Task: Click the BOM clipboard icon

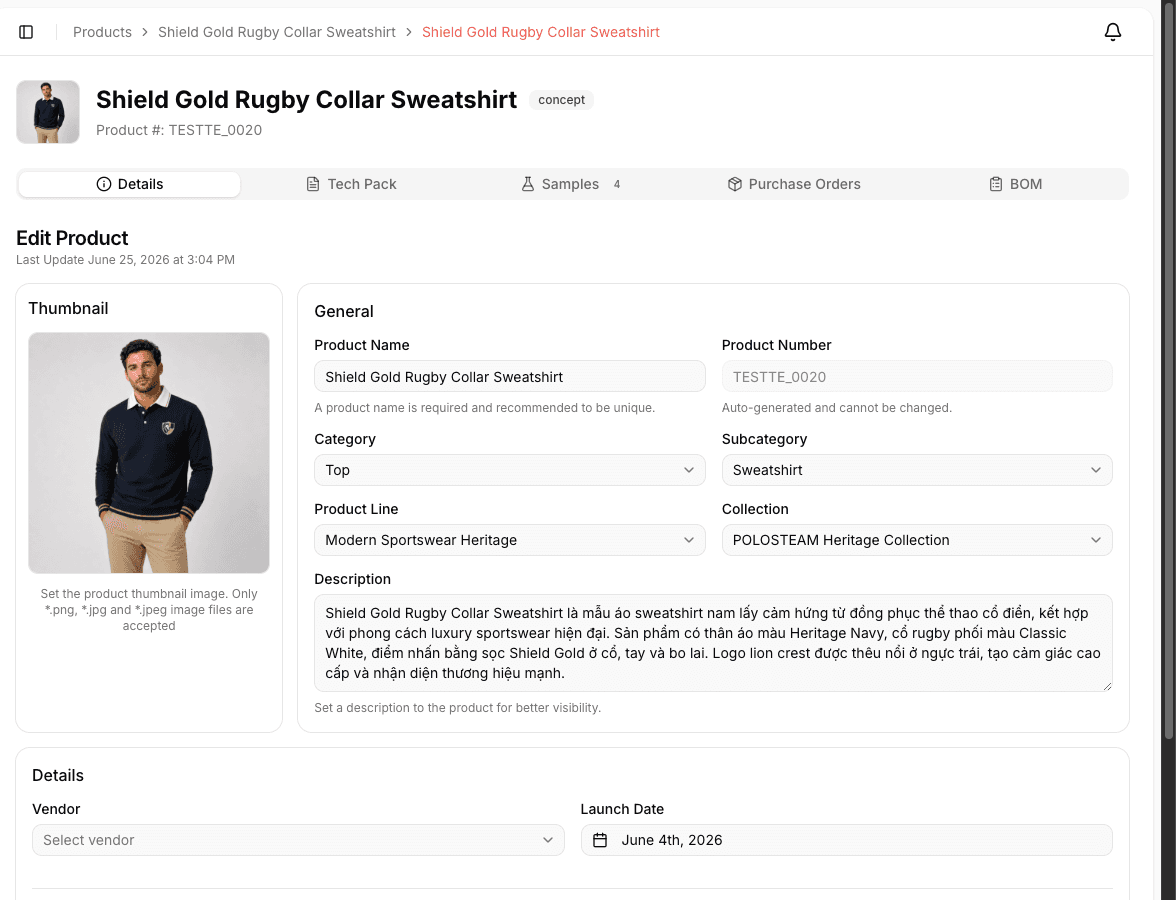Action: click(x=996, y=184)
